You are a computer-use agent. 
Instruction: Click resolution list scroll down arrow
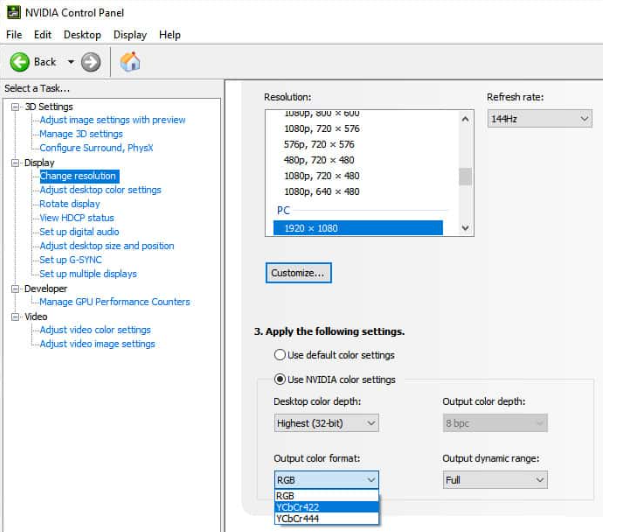click(465, 228)
